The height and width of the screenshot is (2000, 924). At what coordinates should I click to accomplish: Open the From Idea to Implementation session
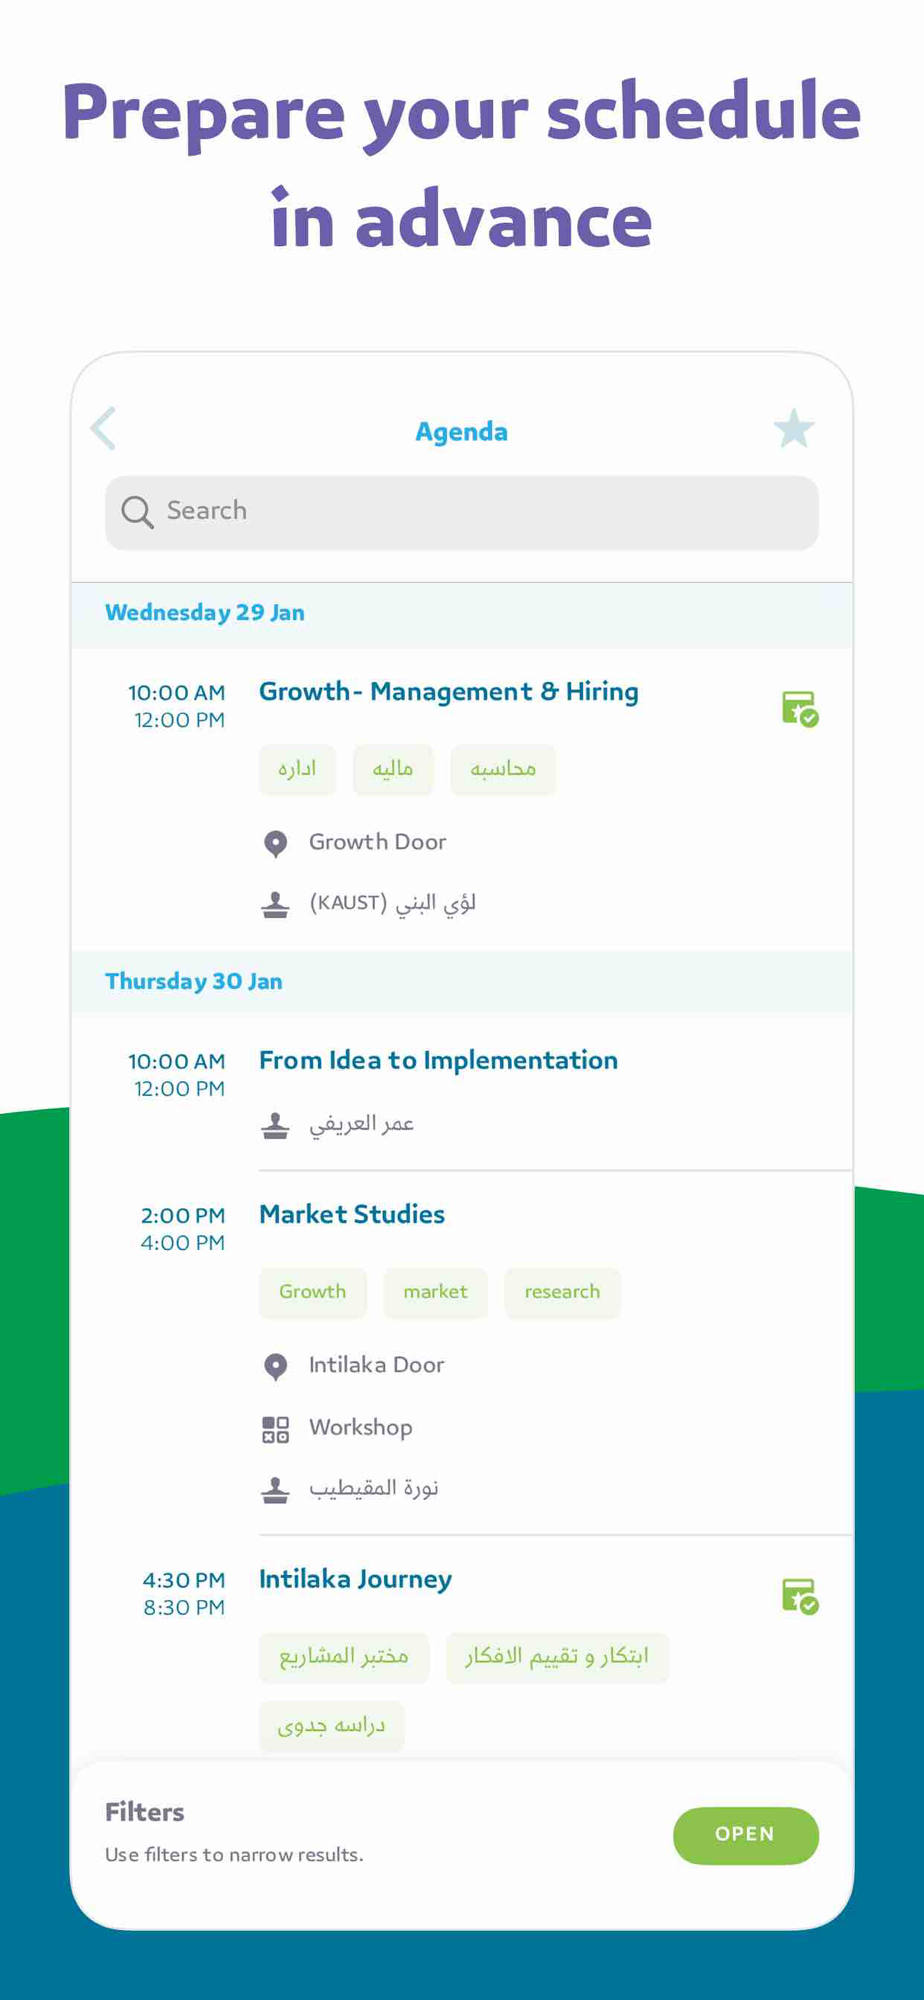point(438,1060)
